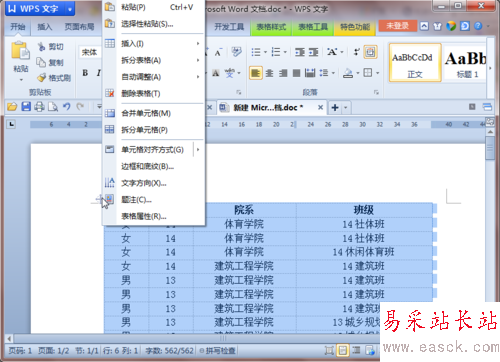Toggle Italic formatting
Image resolution: width=500 pixels, height=362 pixels.
(x=98, y=73)
